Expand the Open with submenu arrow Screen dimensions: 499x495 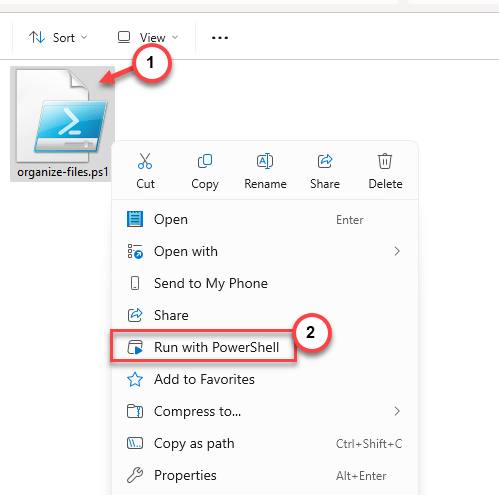coord(397,251)
